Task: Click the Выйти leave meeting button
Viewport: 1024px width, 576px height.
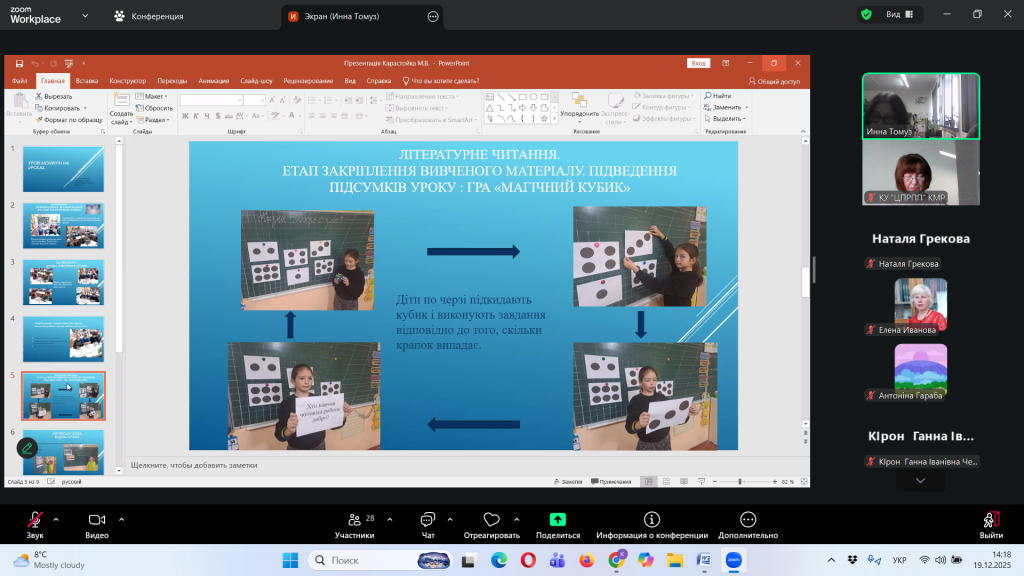Action: [991, 520]
